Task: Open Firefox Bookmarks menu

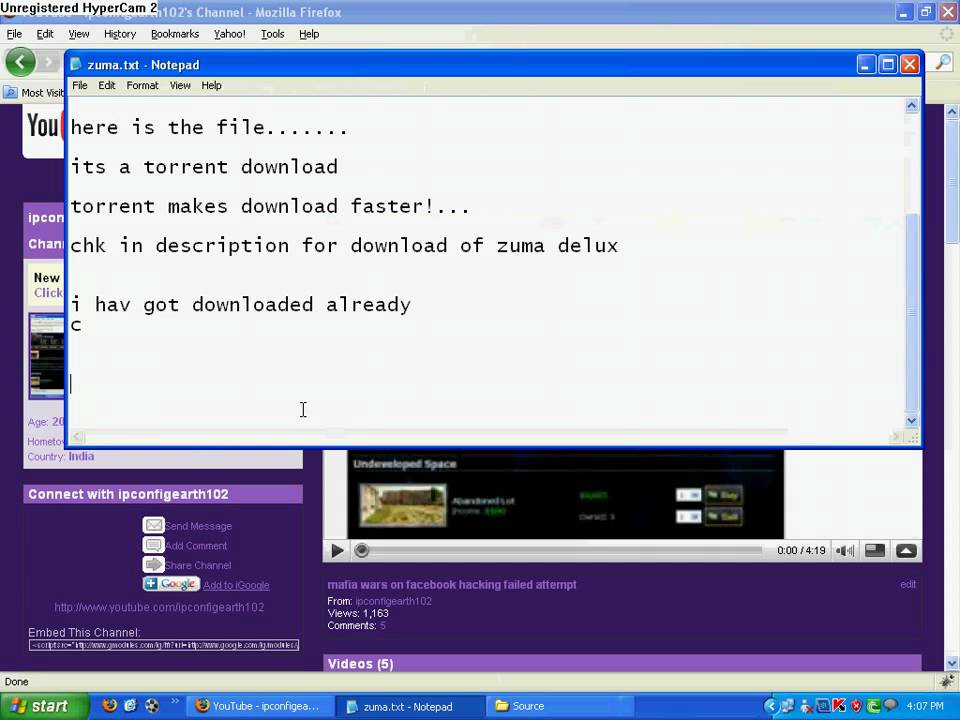Action: click(175, 34)
